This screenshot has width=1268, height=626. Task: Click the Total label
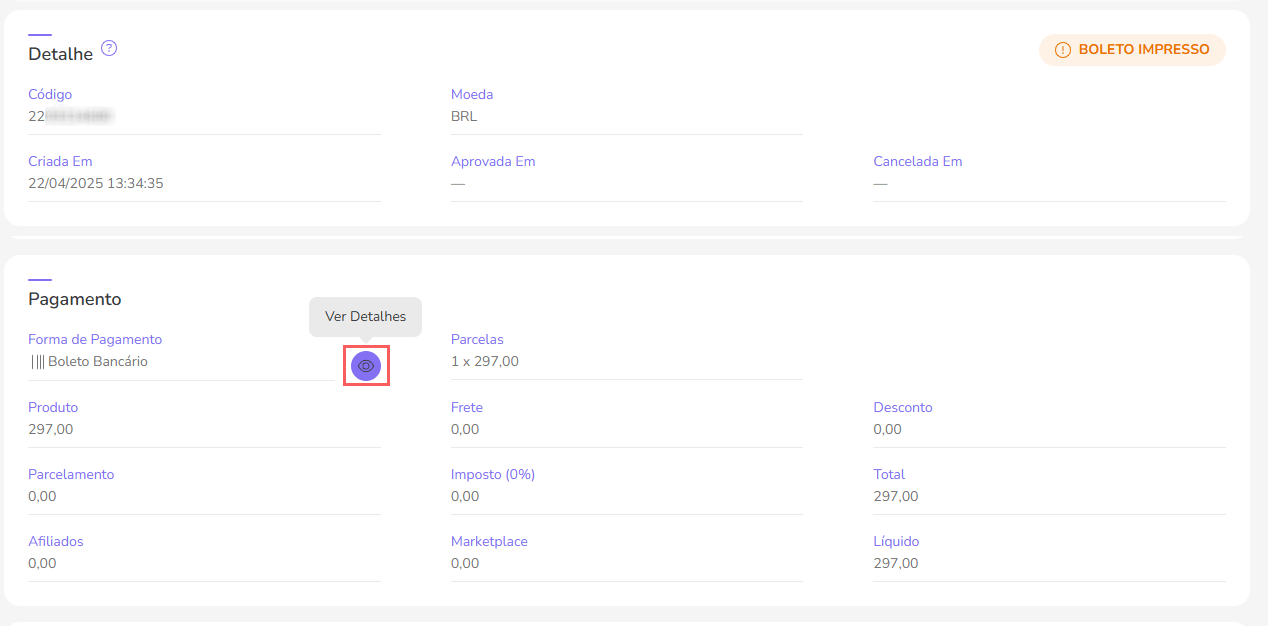(x=889, y=474)
